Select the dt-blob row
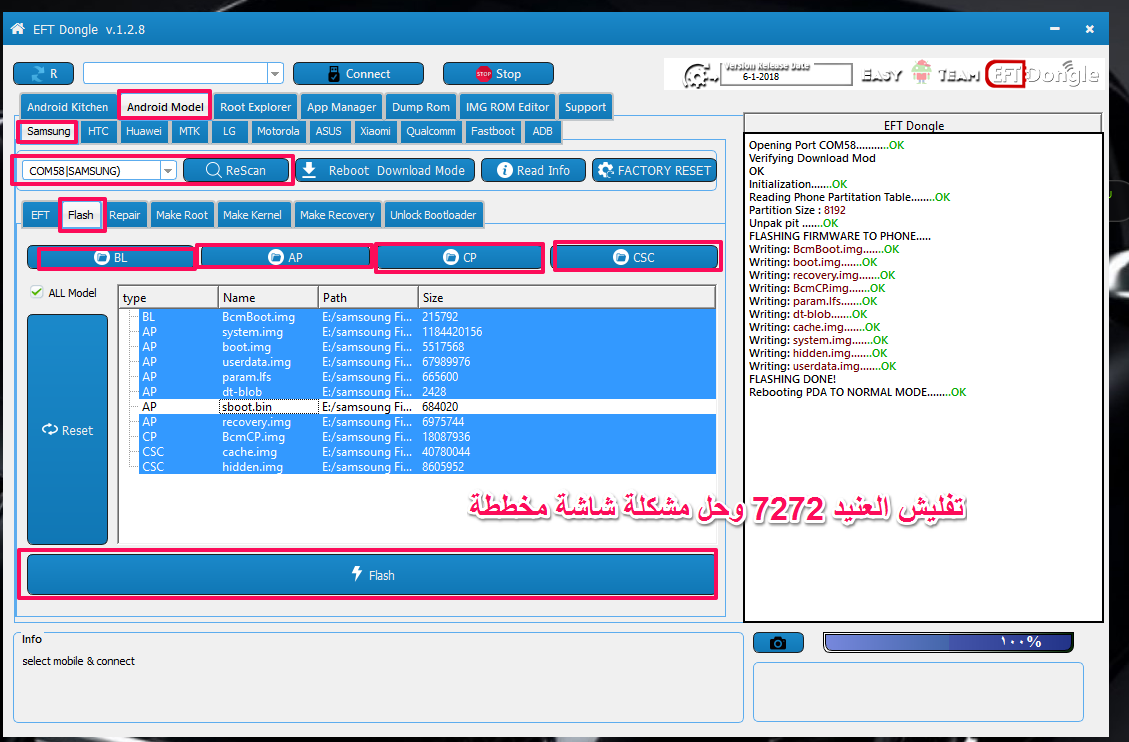Viewport: 1129px width, 742px height. pos(427,392)
